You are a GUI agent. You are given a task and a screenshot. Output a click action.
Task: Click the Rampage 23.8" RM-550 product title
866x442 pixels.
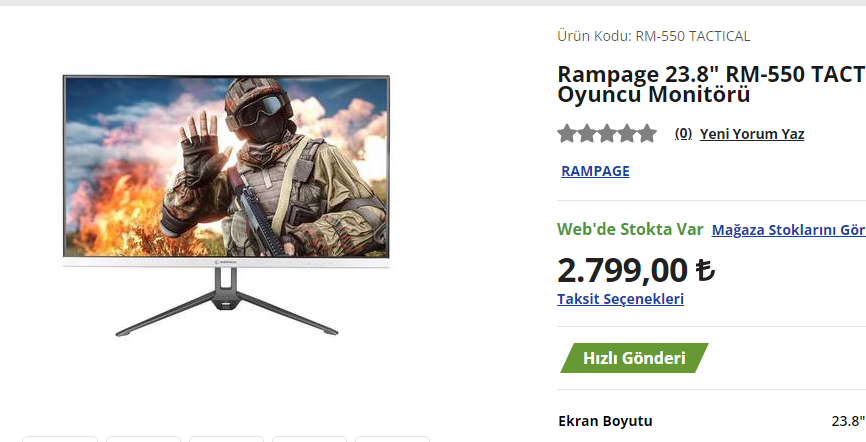[x=711, y=84]
